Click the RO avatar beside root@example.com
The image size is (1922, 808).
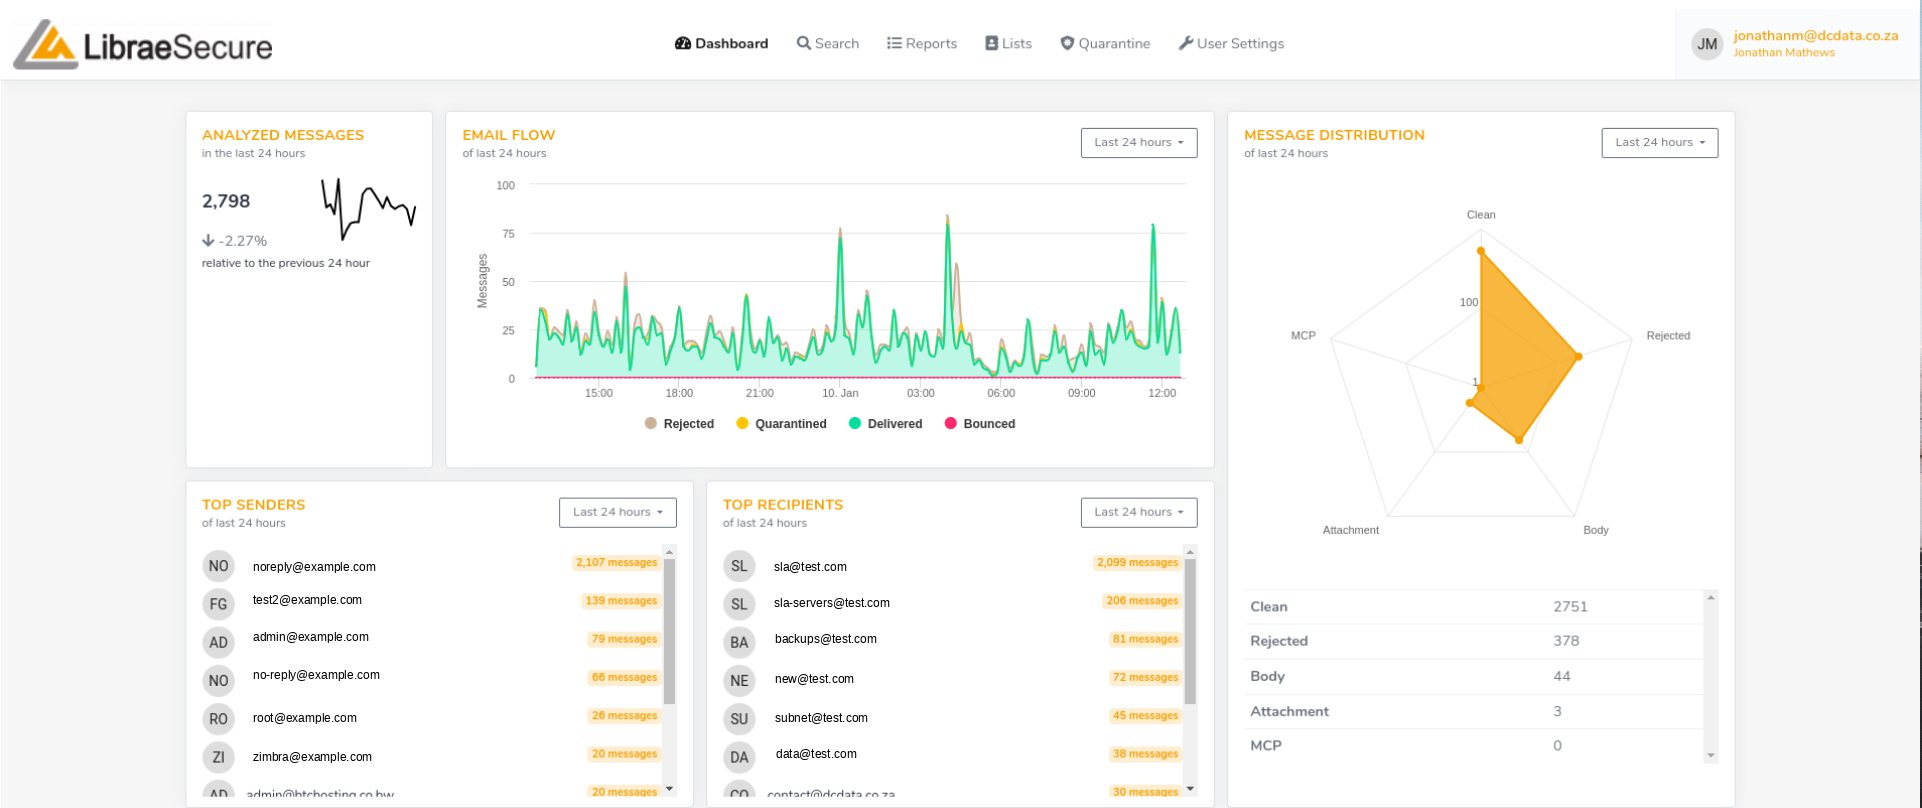(218, 718)
